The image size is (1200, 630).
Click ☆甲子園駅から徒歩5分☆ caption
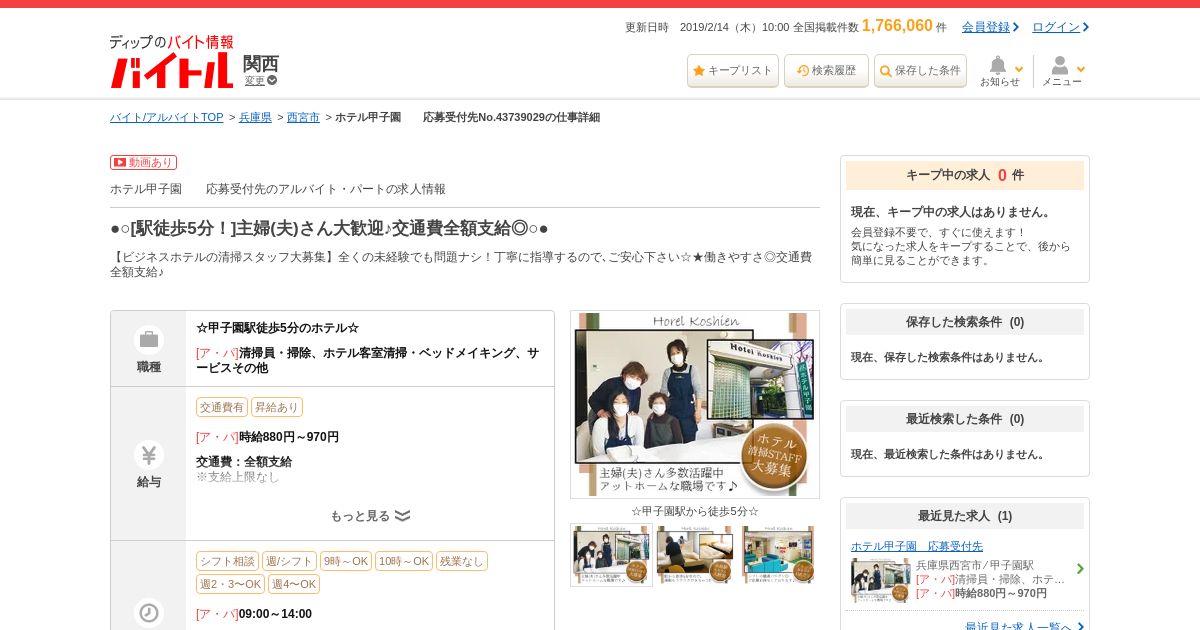[695, 511]
